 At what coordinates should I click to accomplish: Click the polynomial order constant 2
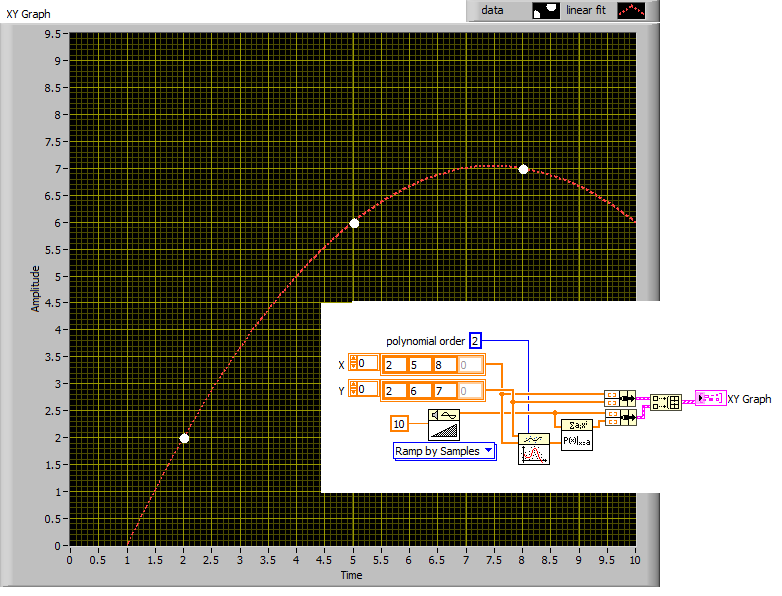tap(475, 341)
